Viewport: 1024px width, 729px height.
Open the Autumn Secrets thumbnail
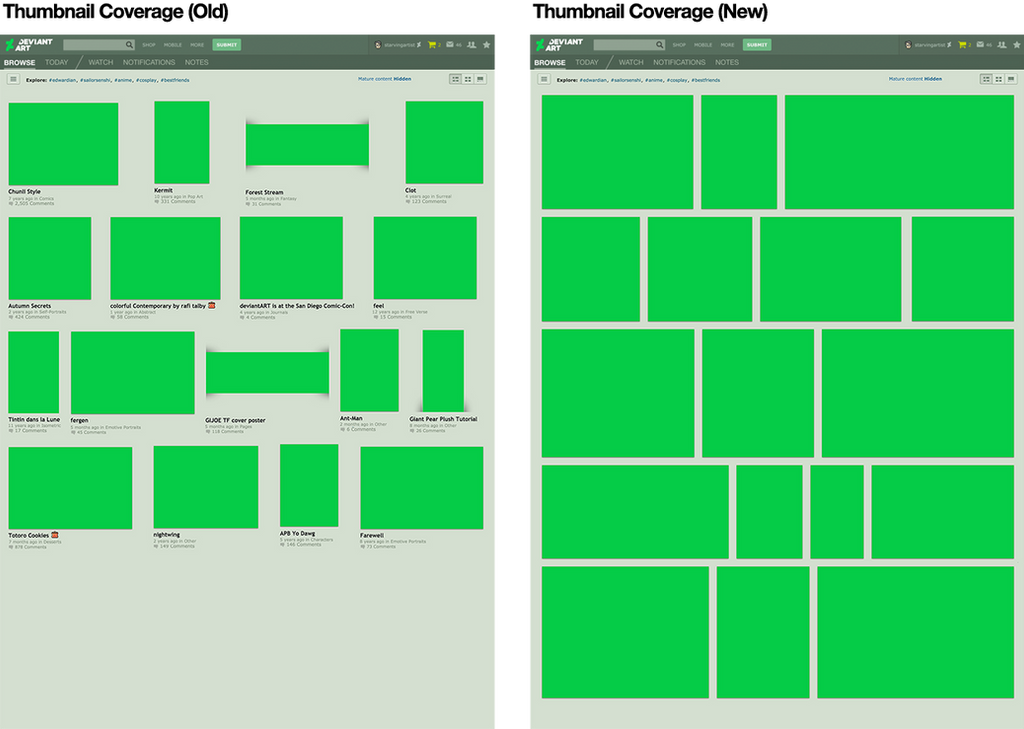50,258
